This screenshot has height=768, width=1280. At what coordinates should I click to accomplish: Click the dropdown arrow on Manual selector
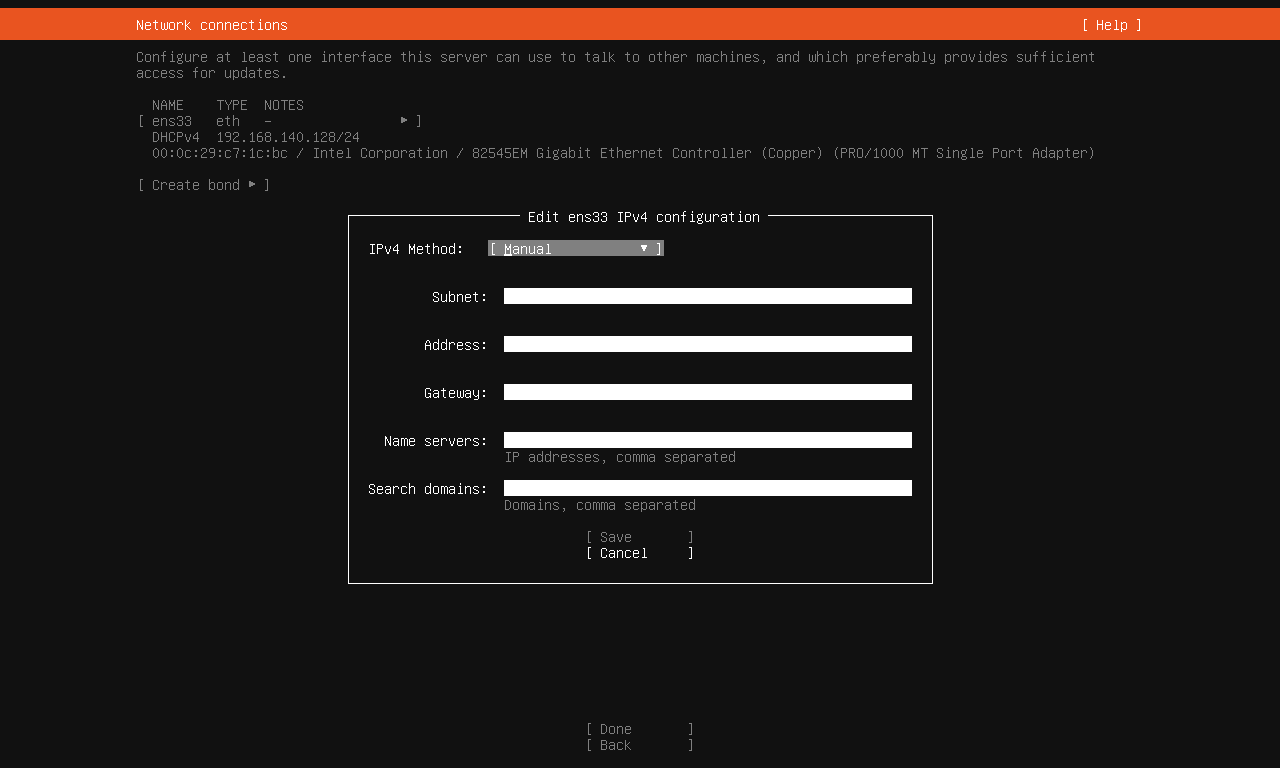click(x=644, y=248)
